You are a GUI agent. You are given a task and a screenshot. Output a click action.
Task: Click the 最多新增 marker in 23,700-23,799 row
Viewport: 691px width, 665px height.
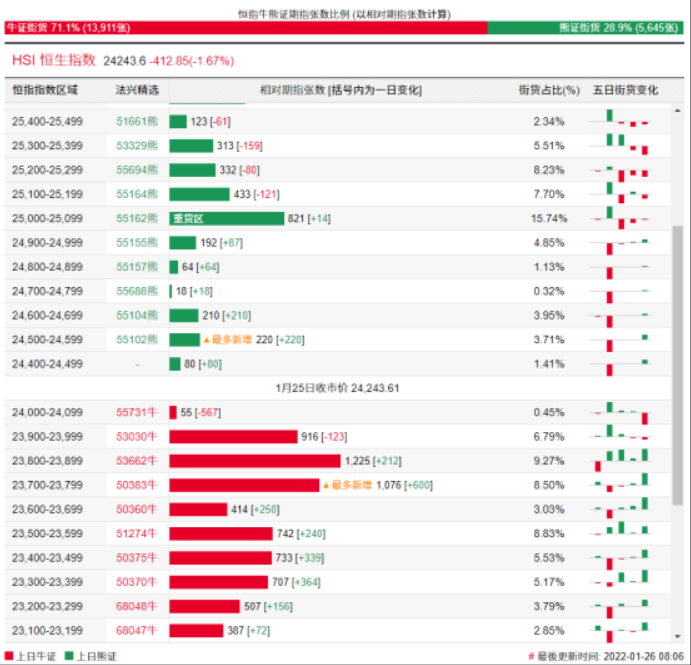tap(347, 485)
